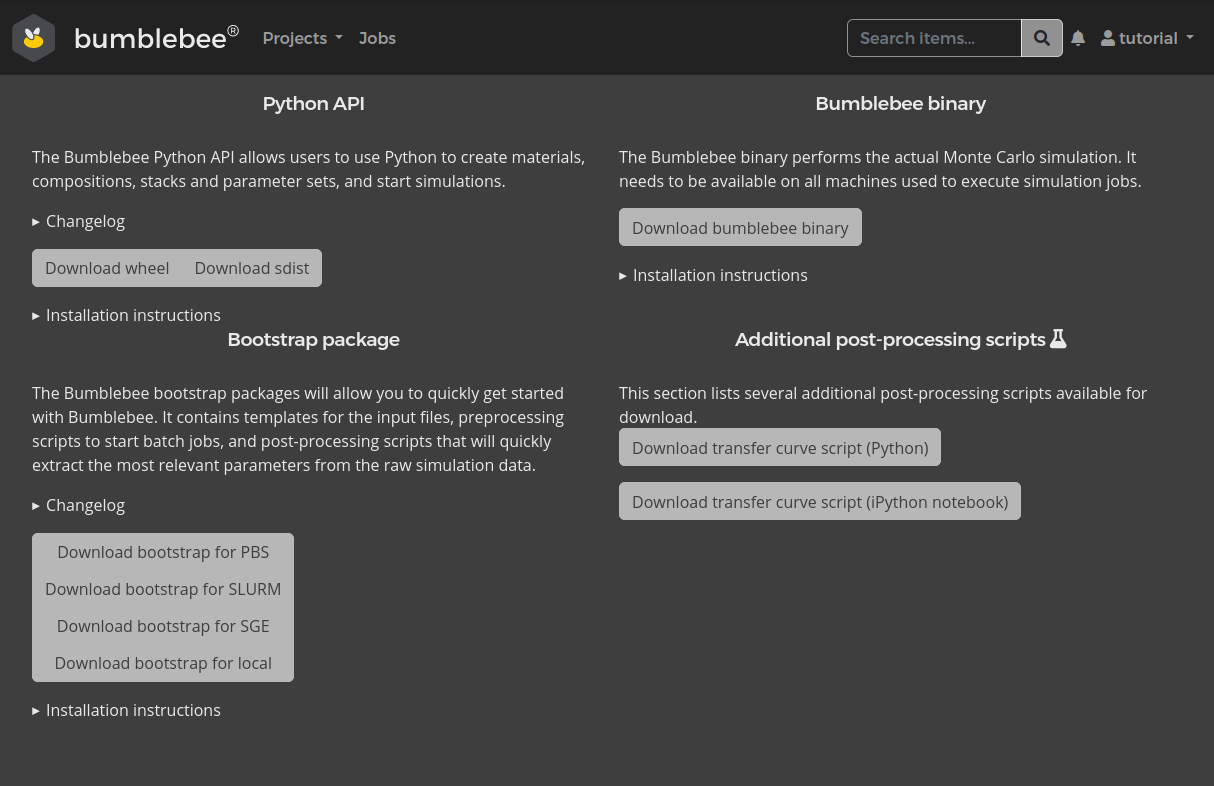Go to the Jobs page
Viewport: 1214px width, 786px height.
(377, 38)
